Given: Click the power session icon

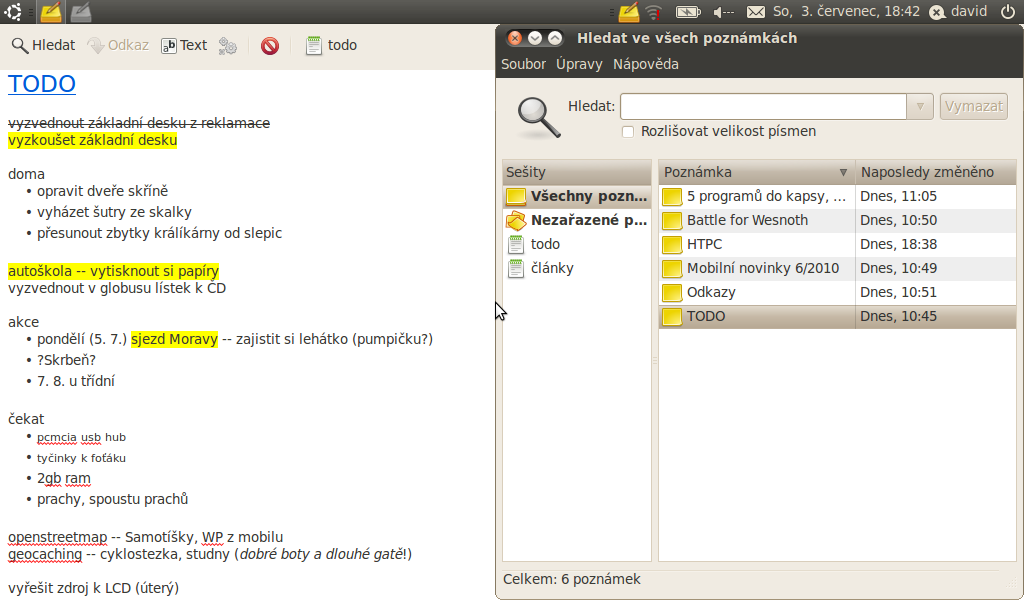Looking at the screenshot, I should pos(1008,12).
